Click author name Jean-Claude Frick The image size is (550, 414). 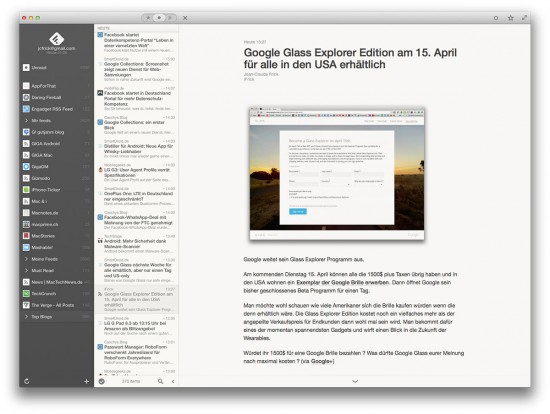(x=261, y=74)
